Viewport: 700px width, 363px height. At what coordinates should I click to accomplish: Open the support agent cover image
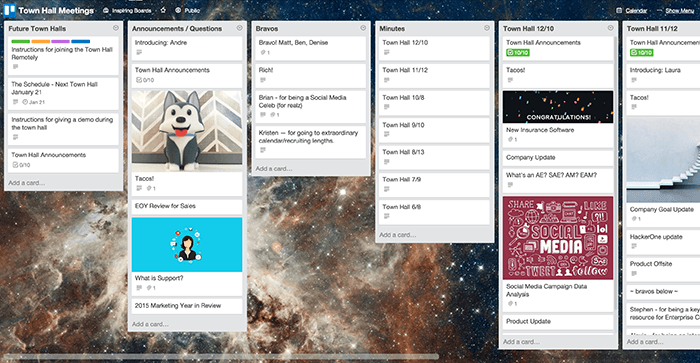(x=187, y=245)
